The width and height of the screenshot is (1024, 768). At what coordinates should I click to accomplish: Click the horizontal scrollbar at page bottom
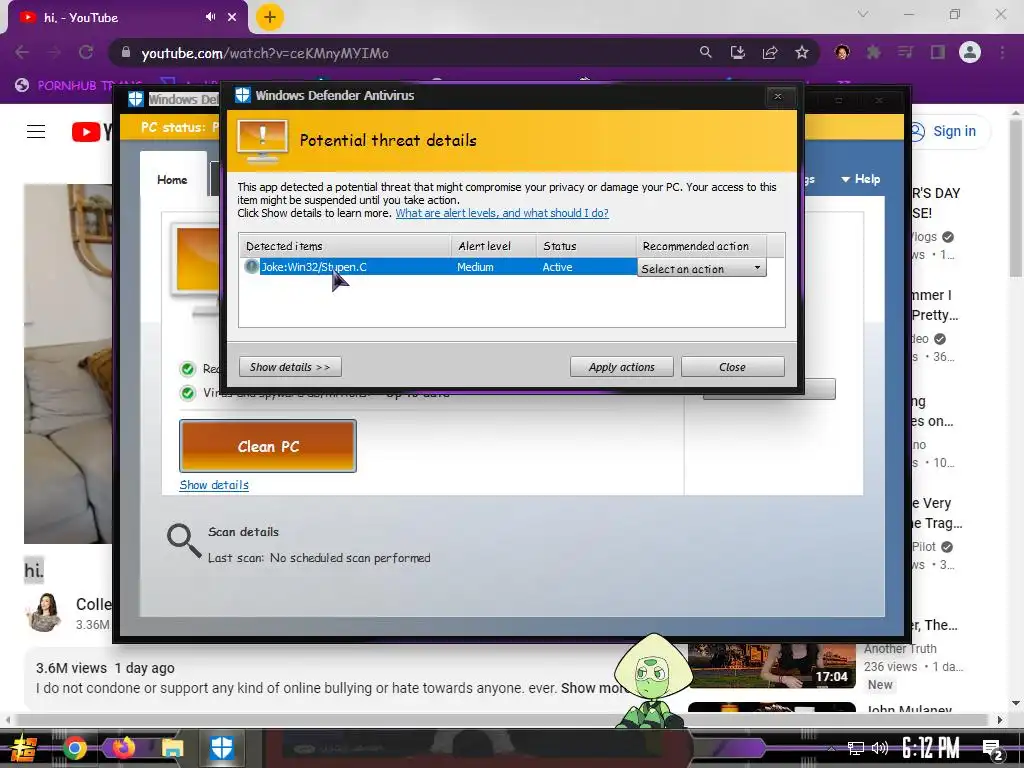[503, 720]
